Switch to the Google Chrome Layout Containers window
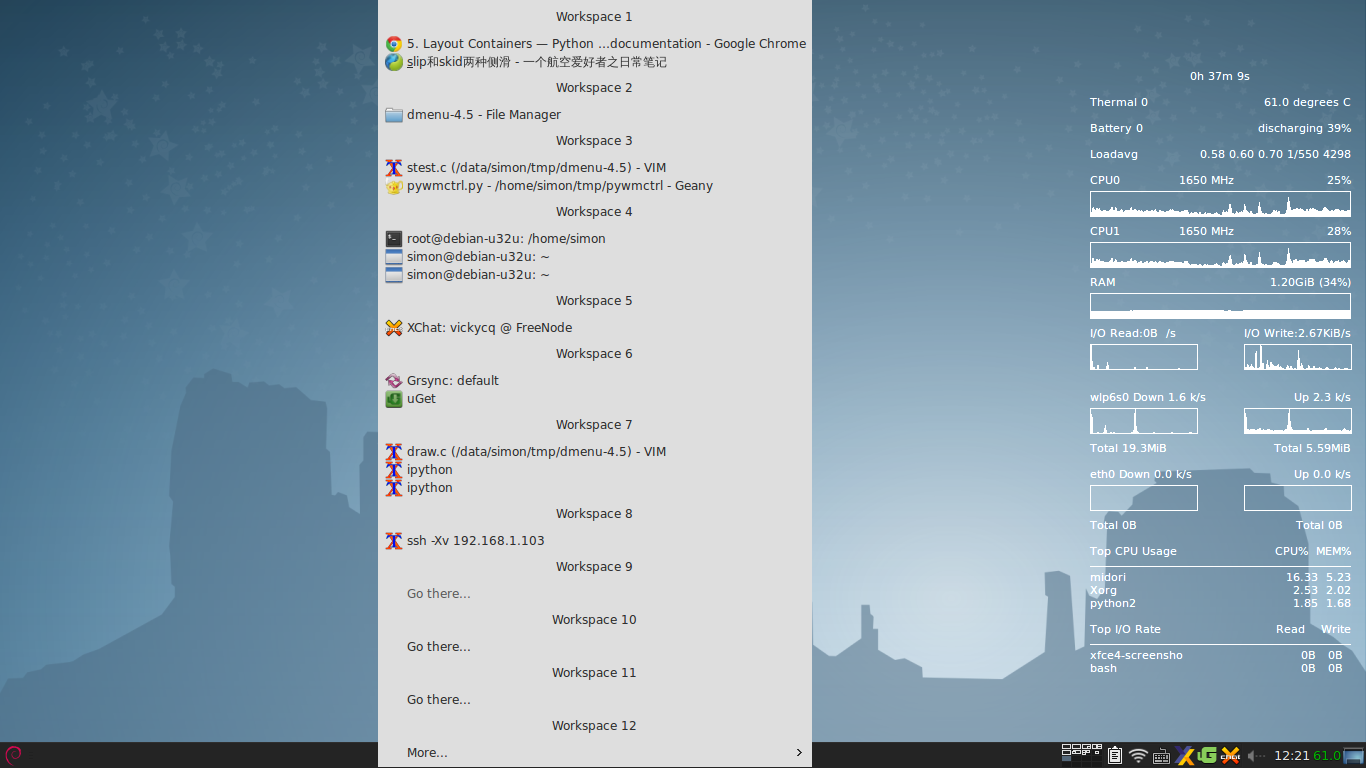The image size is (1366, 768). (595, 44)
